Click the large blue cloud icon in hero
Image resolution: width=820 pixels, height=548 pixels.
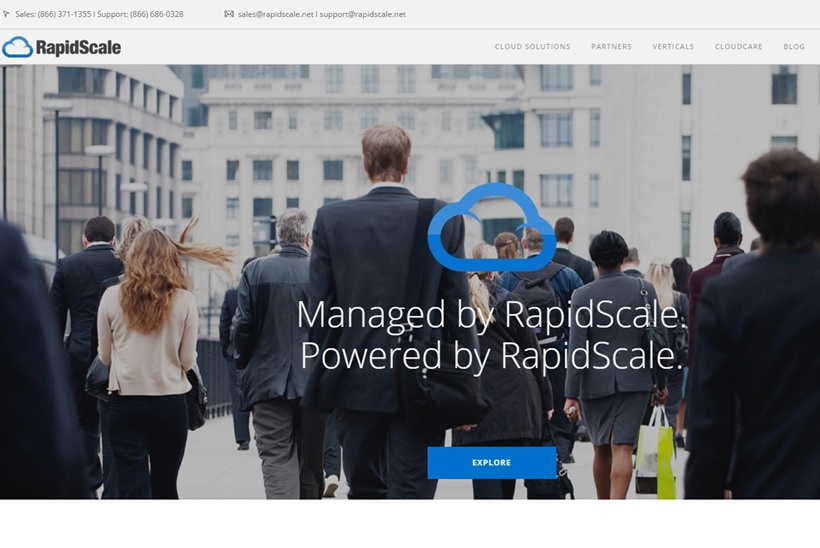pyautogui.click(x=492, y=227)
